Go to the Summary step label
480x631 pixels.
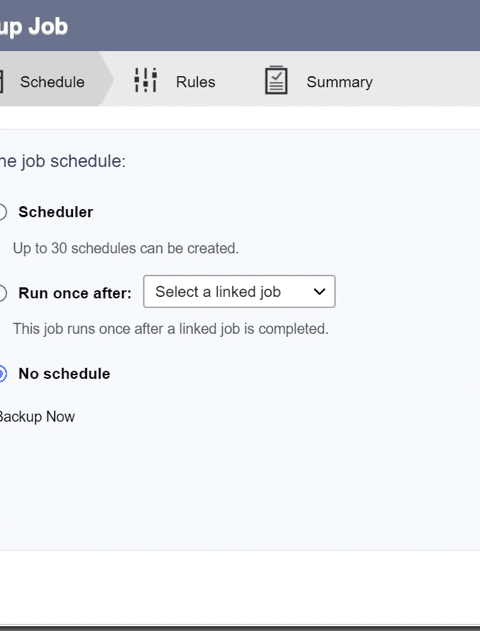[x=340, y=82]
